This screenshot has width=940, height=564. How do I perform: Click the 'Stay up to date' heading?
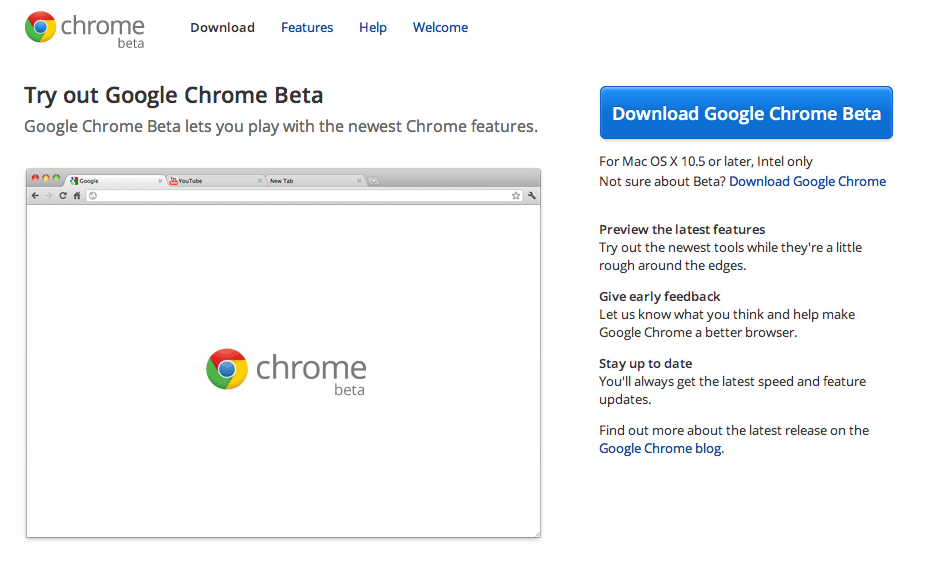coord(646,363)
